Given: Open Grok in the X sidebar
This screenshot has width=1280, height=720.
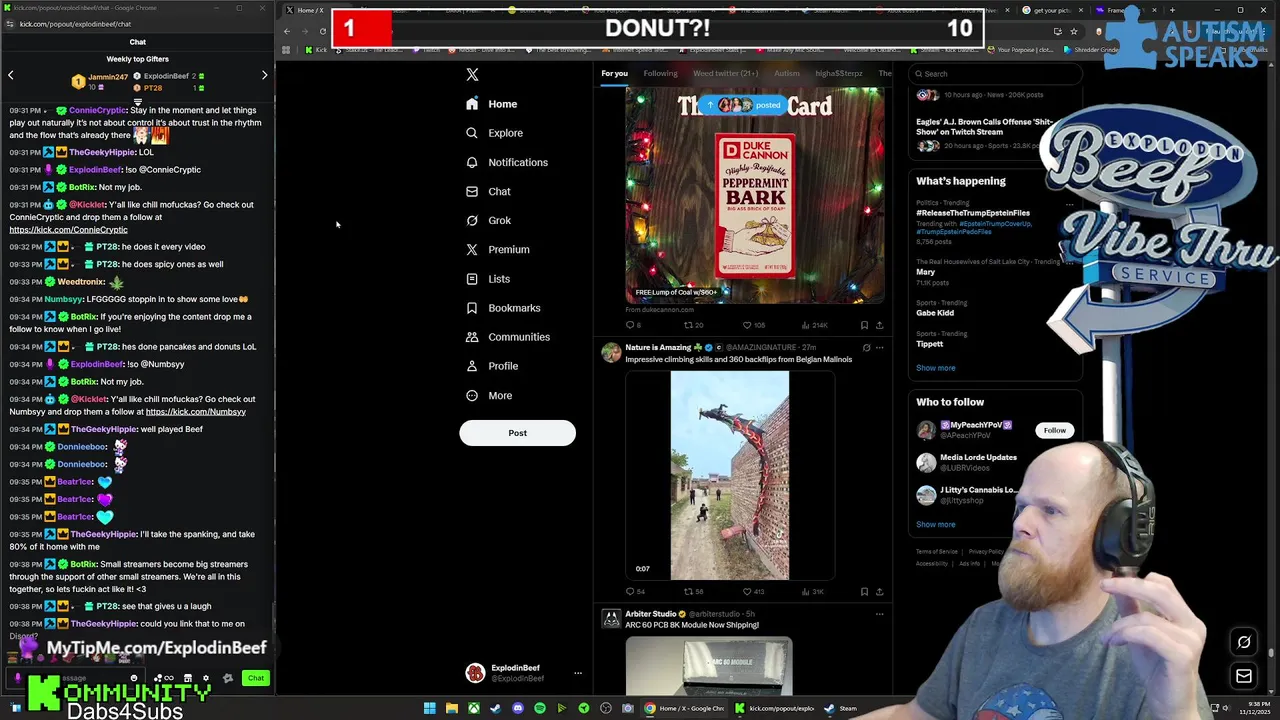Looking at the screenshot, I should (488, 220).
